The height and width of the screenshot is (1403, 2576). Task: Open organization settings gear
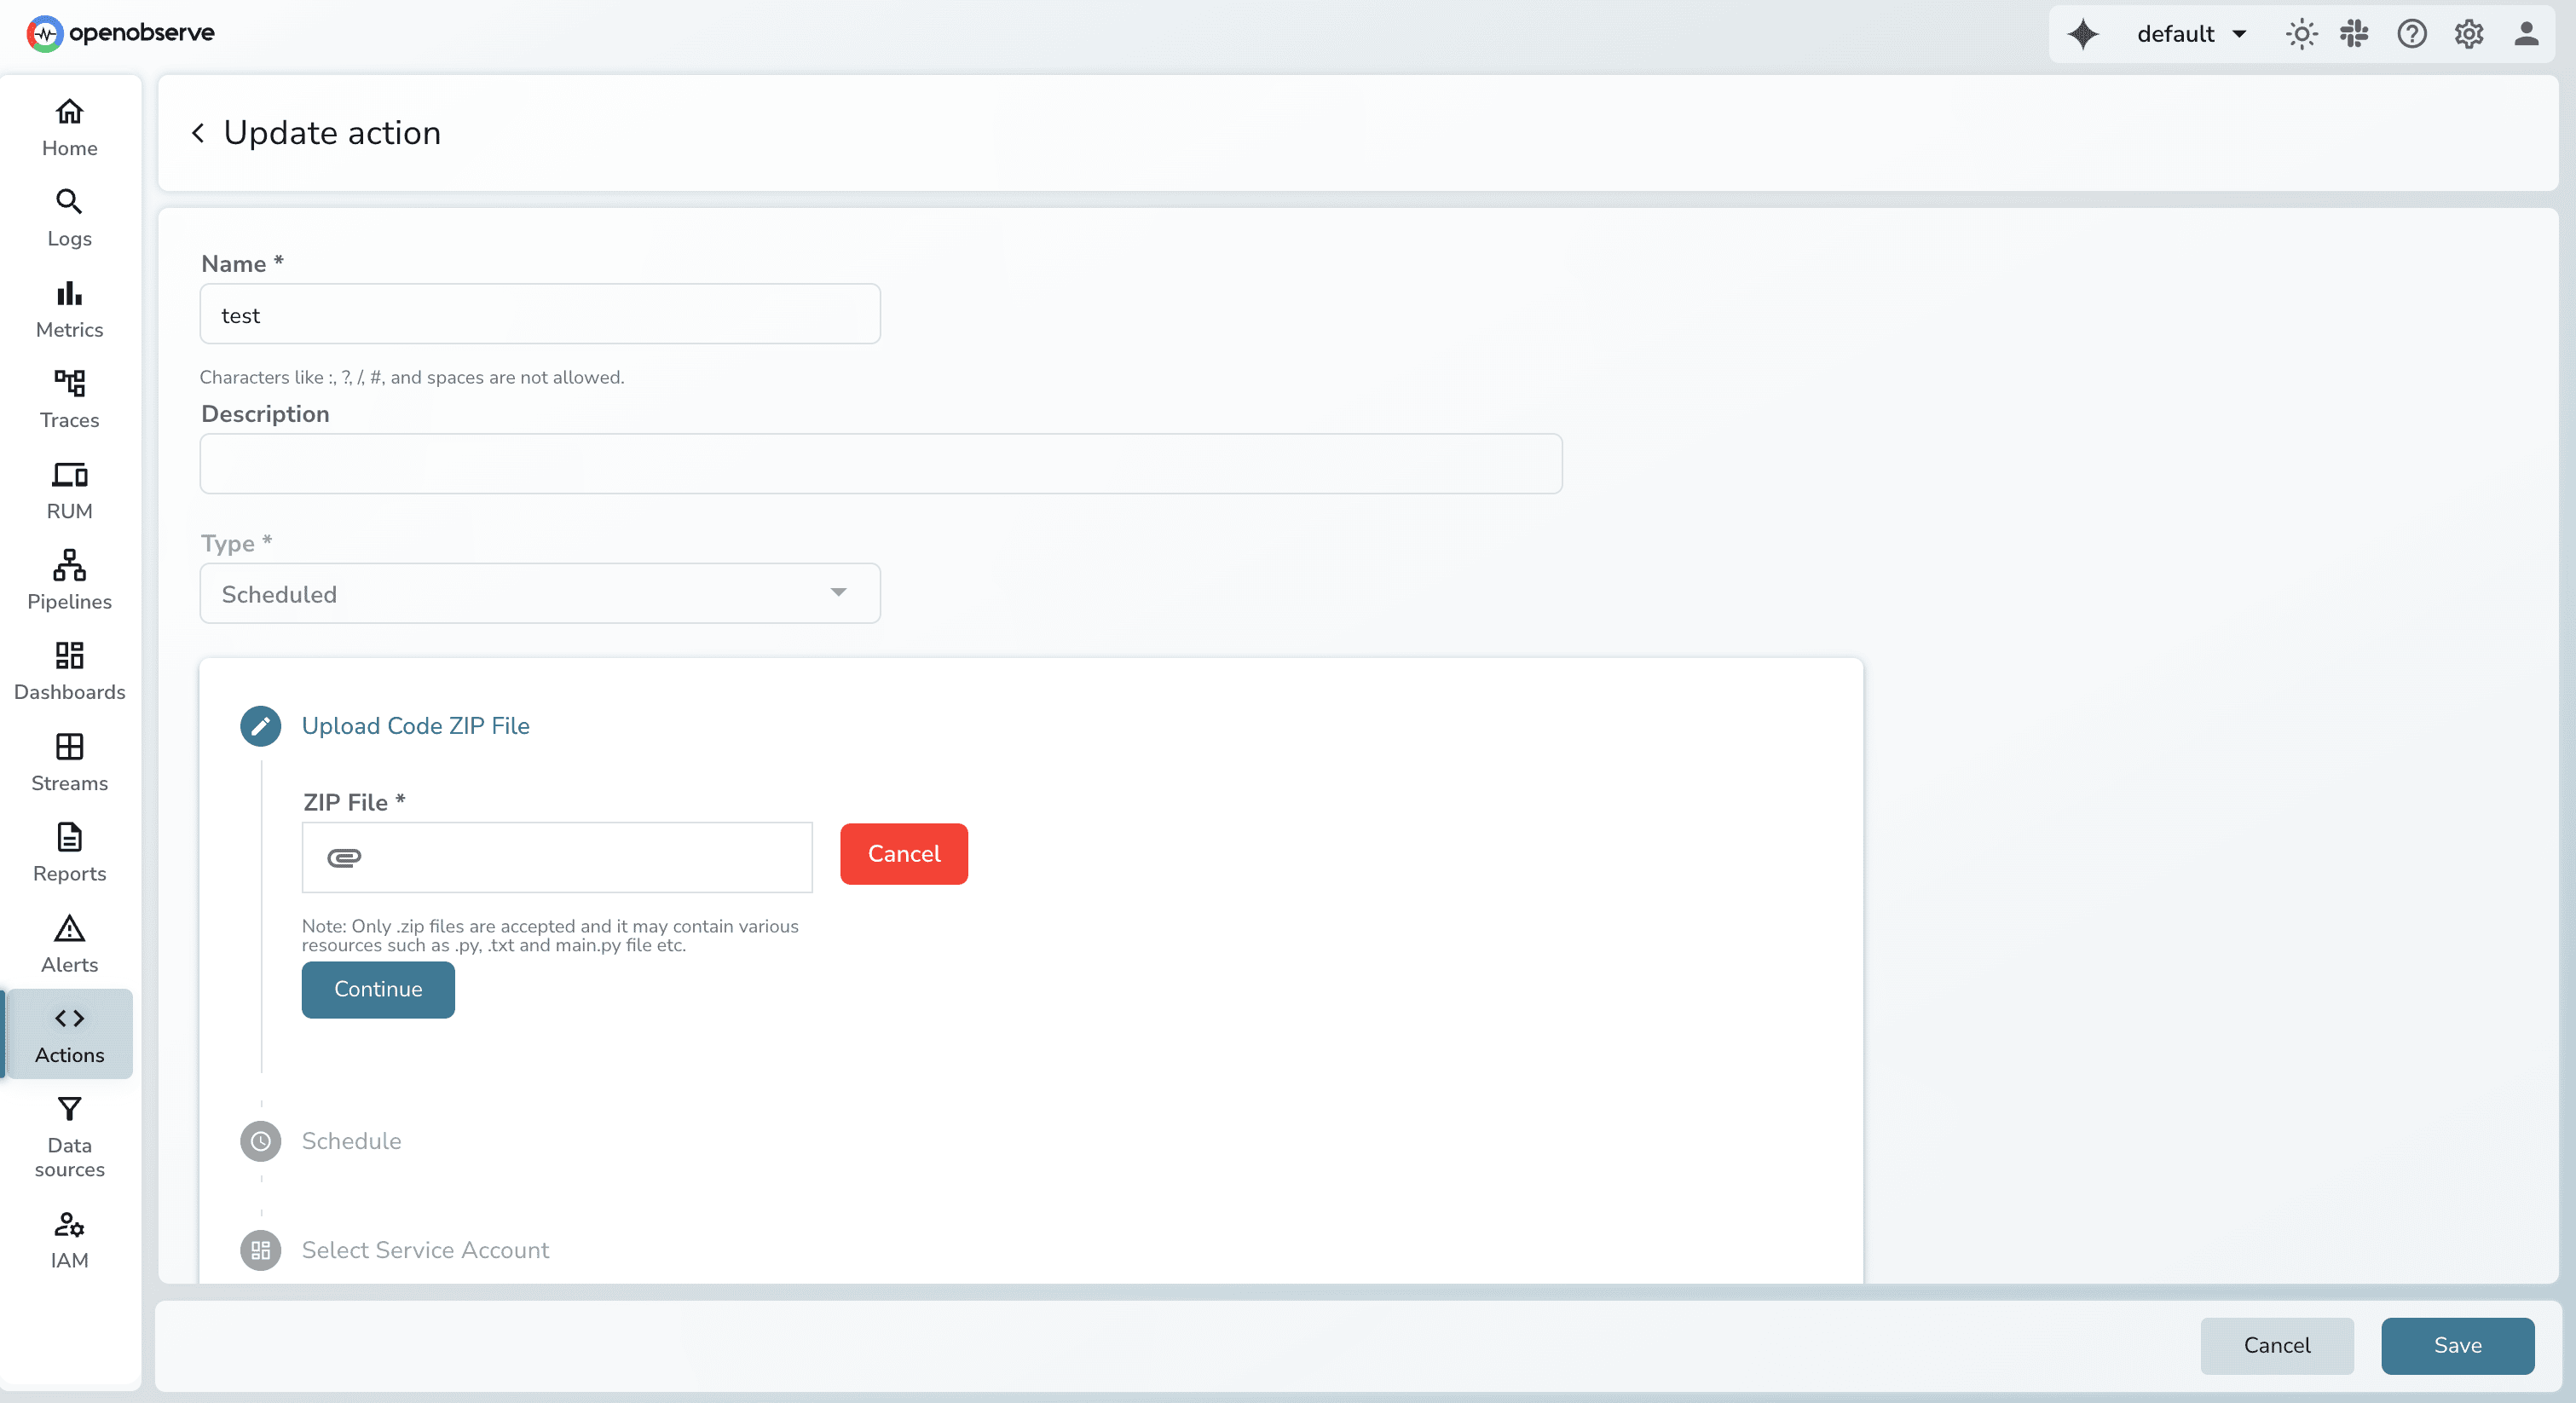tap(2468, 33)
